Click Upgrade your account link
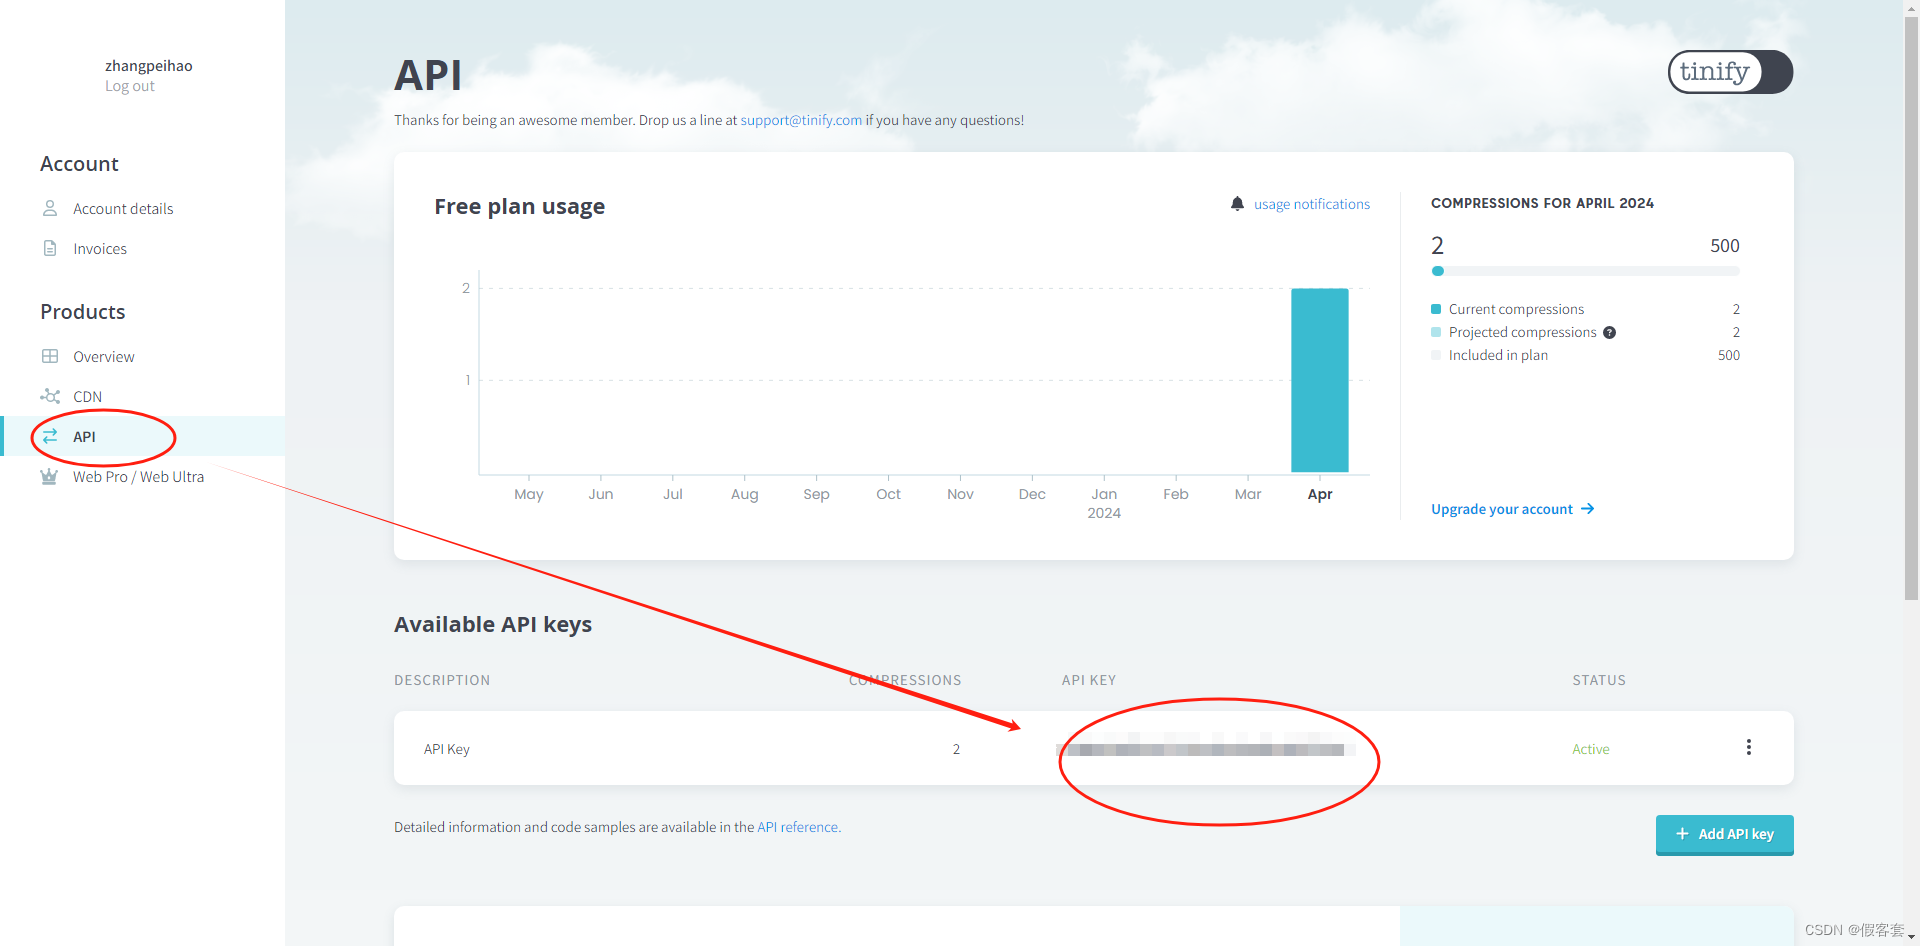This screenshot has width=1920, height=946. (x=1502, y=509)
